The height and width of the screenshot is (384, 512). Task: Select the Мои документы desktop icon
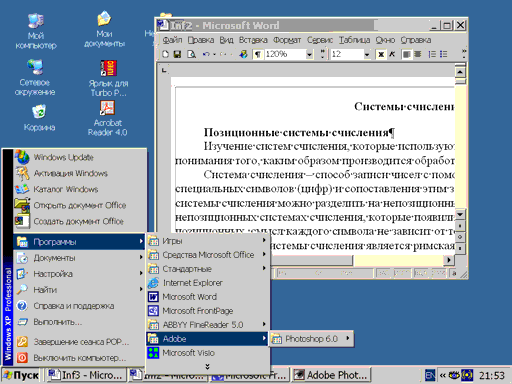[104, 29]
